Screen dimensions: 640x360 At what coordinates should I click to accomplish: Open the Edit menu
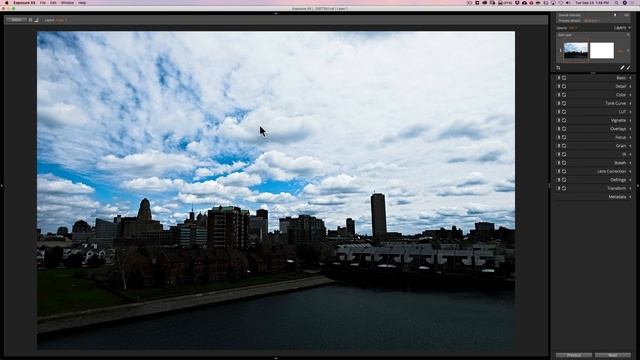(53, 3)
